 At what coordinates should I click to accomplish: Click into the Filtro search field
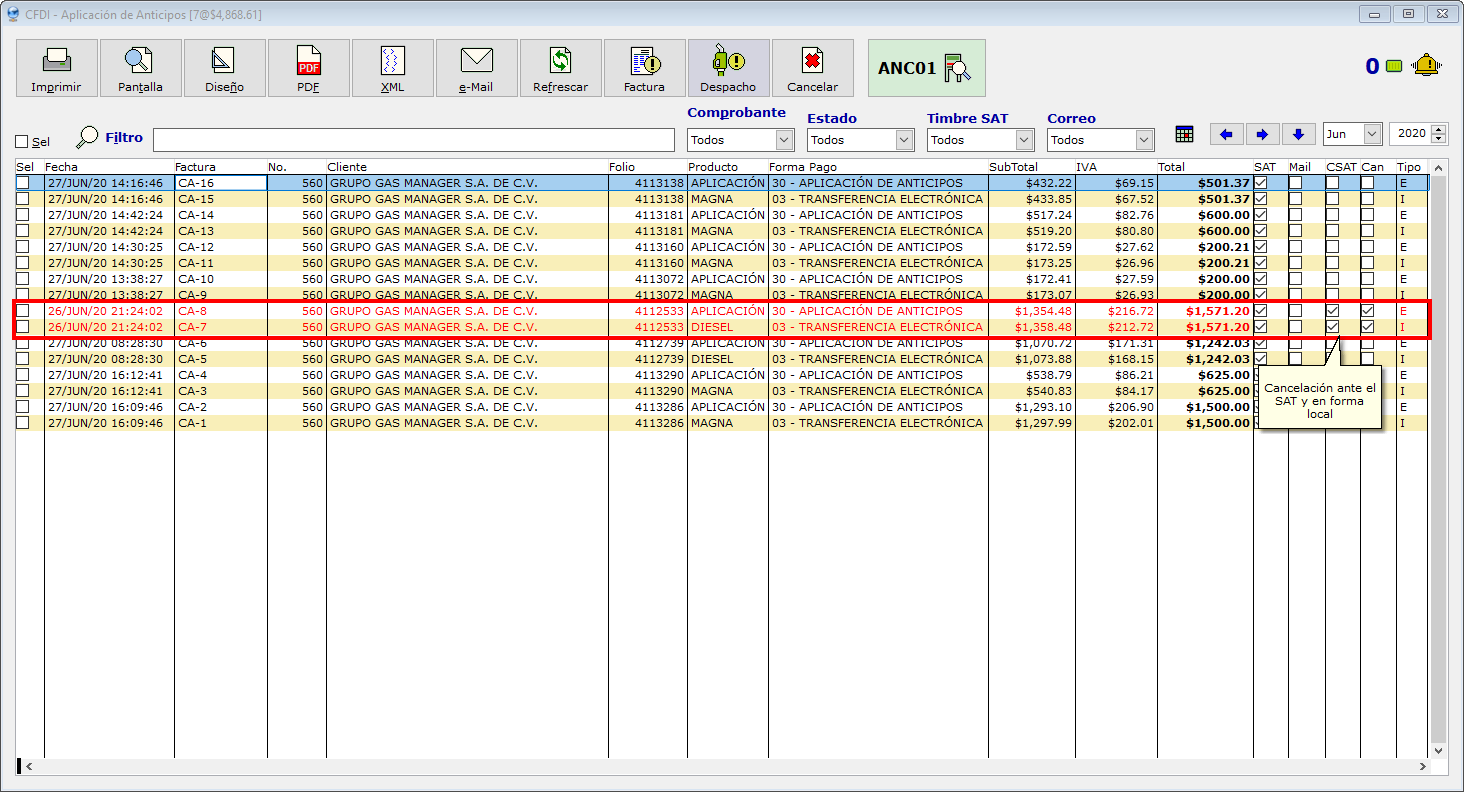(x=413, y=140)
